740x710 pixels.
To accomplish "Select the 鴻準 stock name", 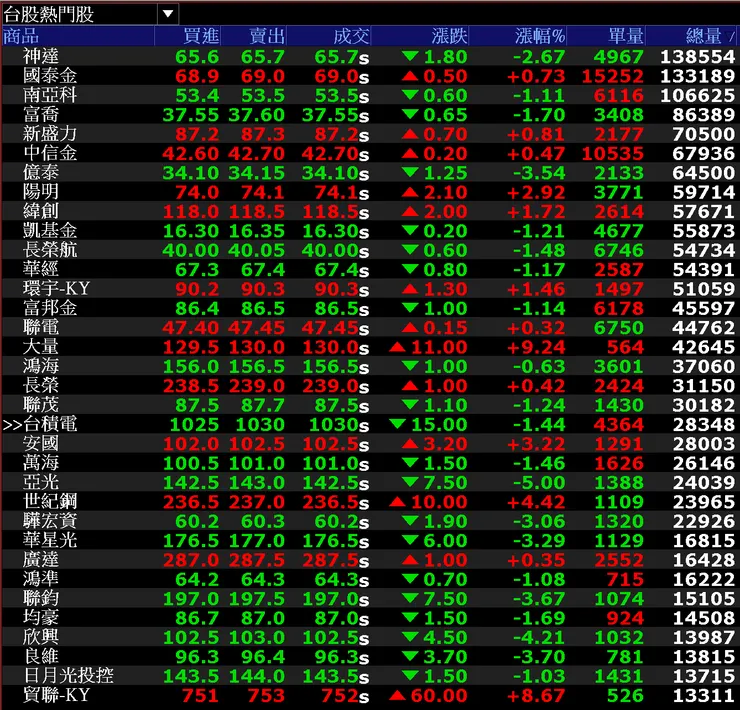I will click(41, 579).
